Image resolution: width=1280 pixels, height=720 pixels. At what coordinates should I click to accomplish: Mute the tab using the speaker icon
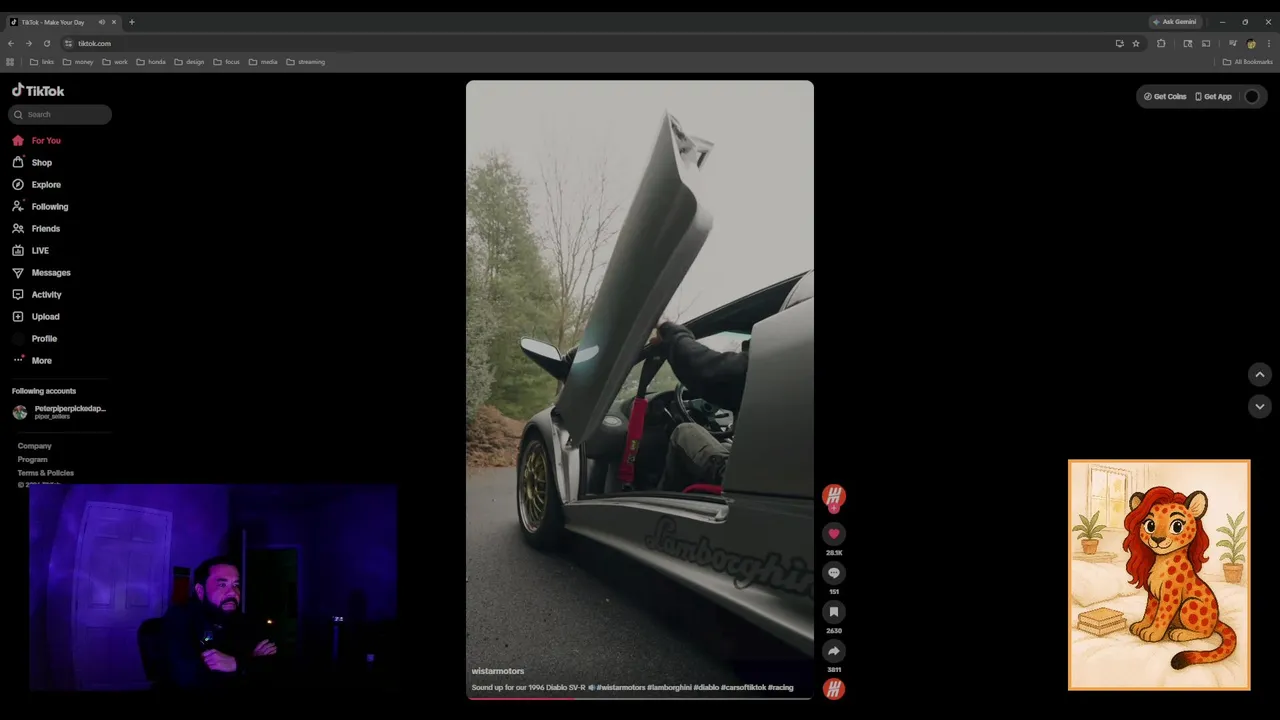click(x=102, y=22)
